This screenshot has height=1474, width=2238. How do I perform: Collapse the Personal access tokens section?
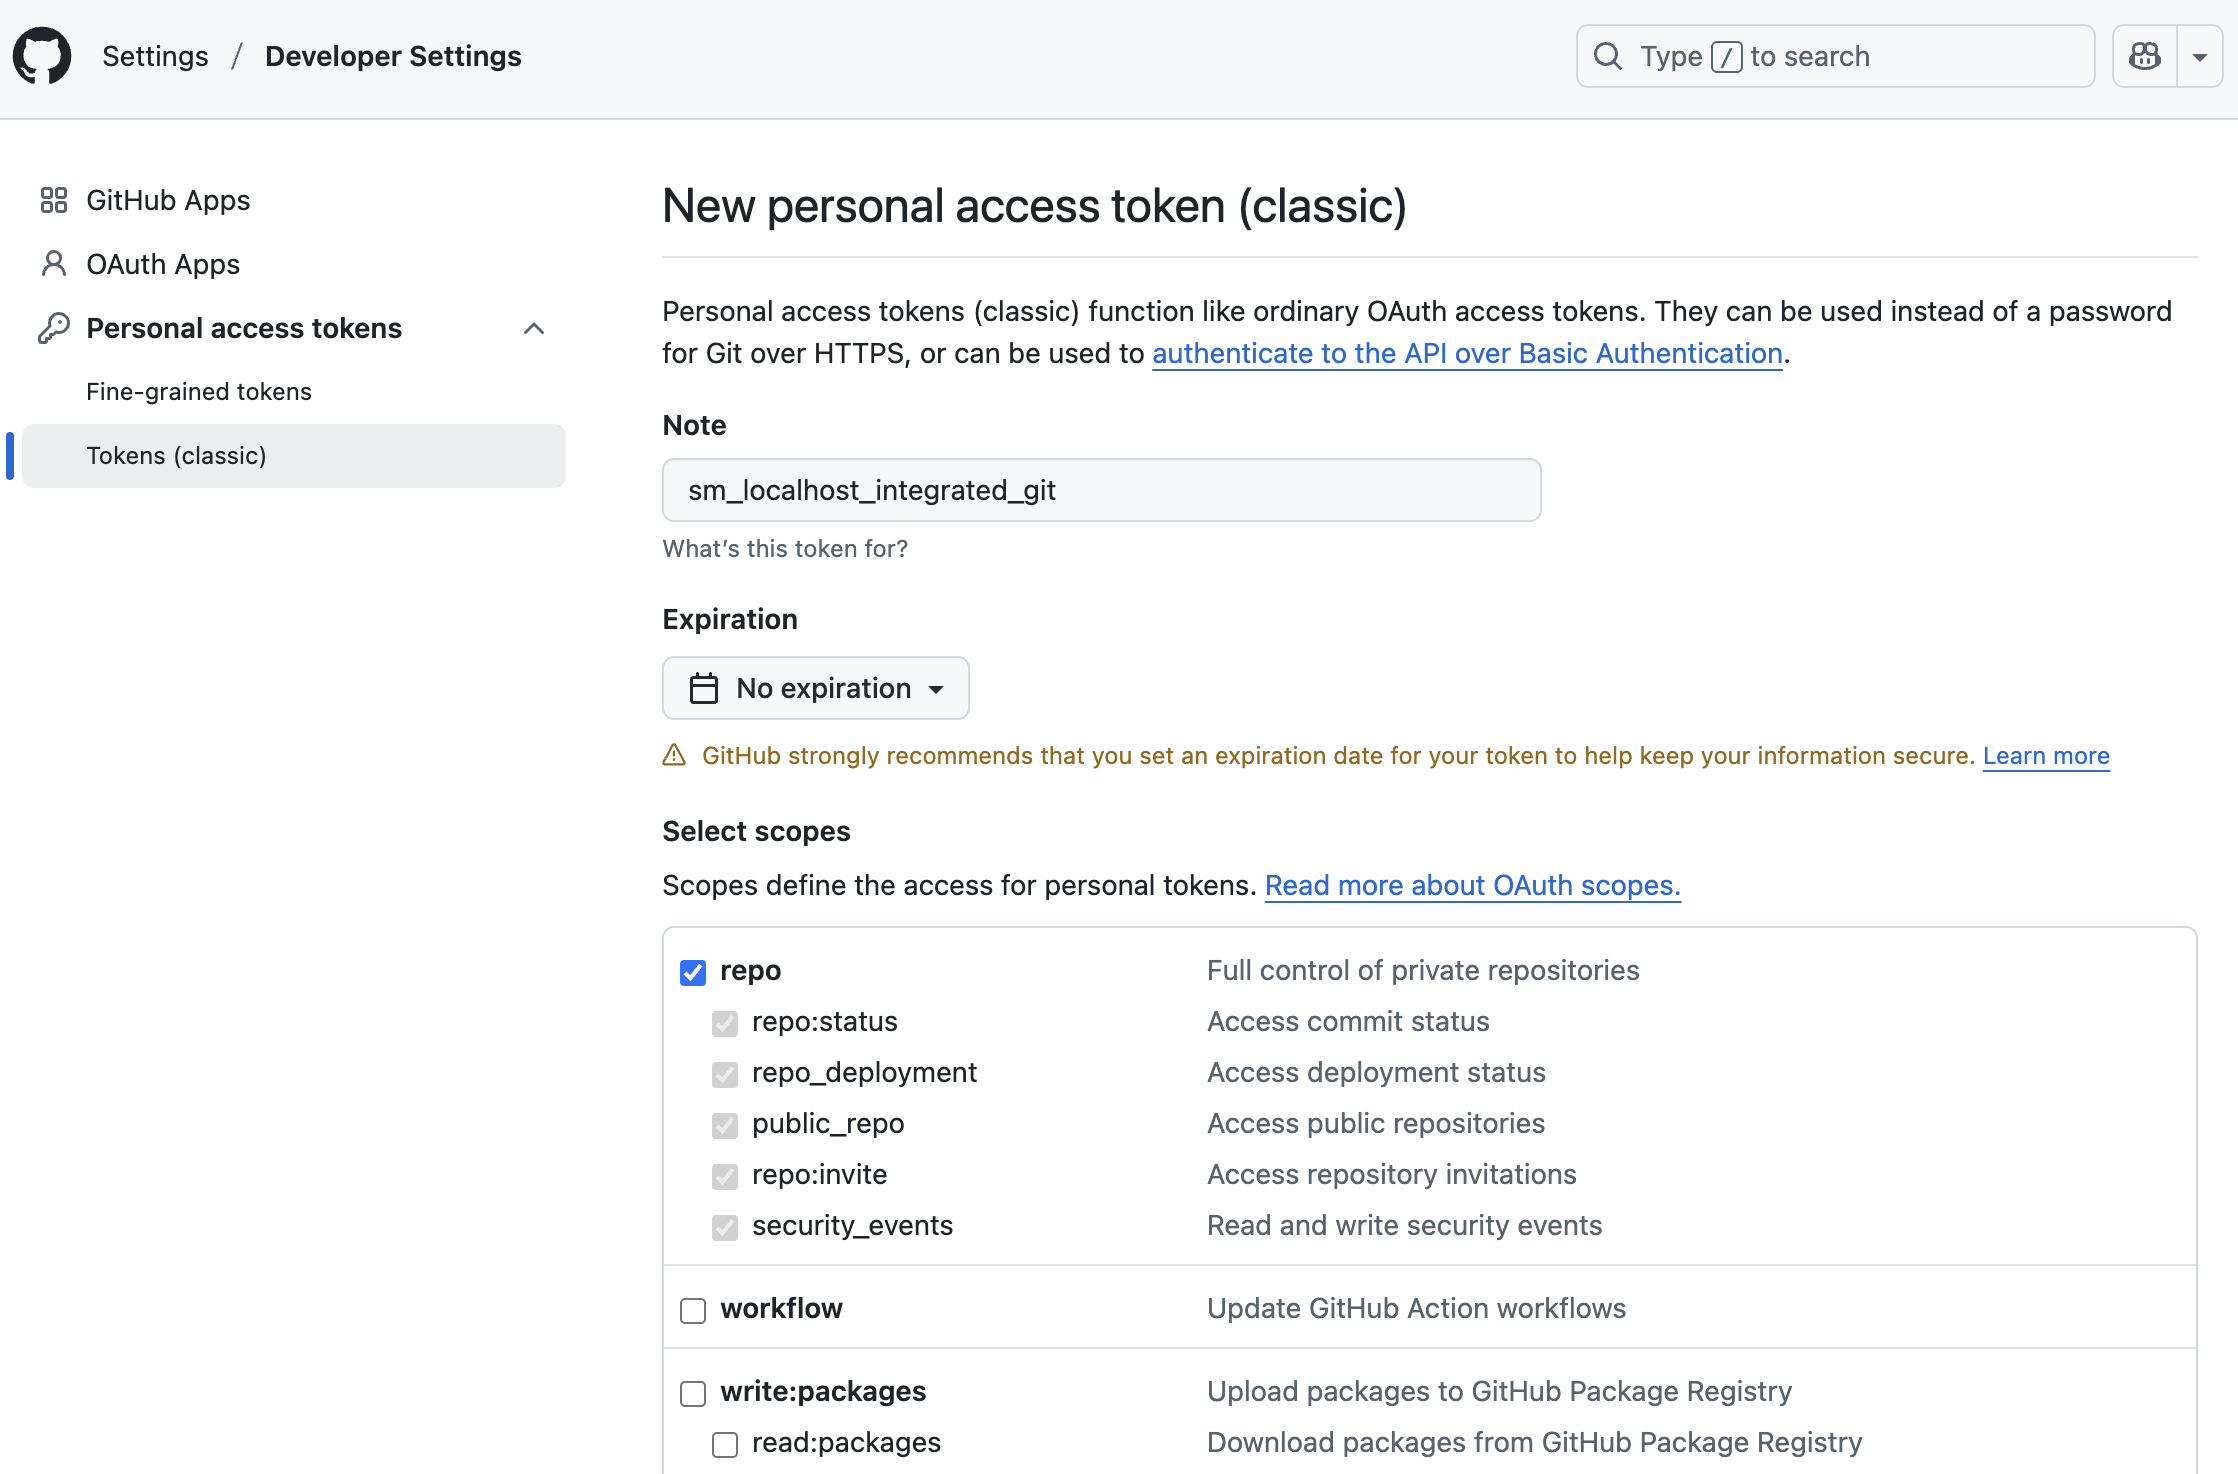533,328
